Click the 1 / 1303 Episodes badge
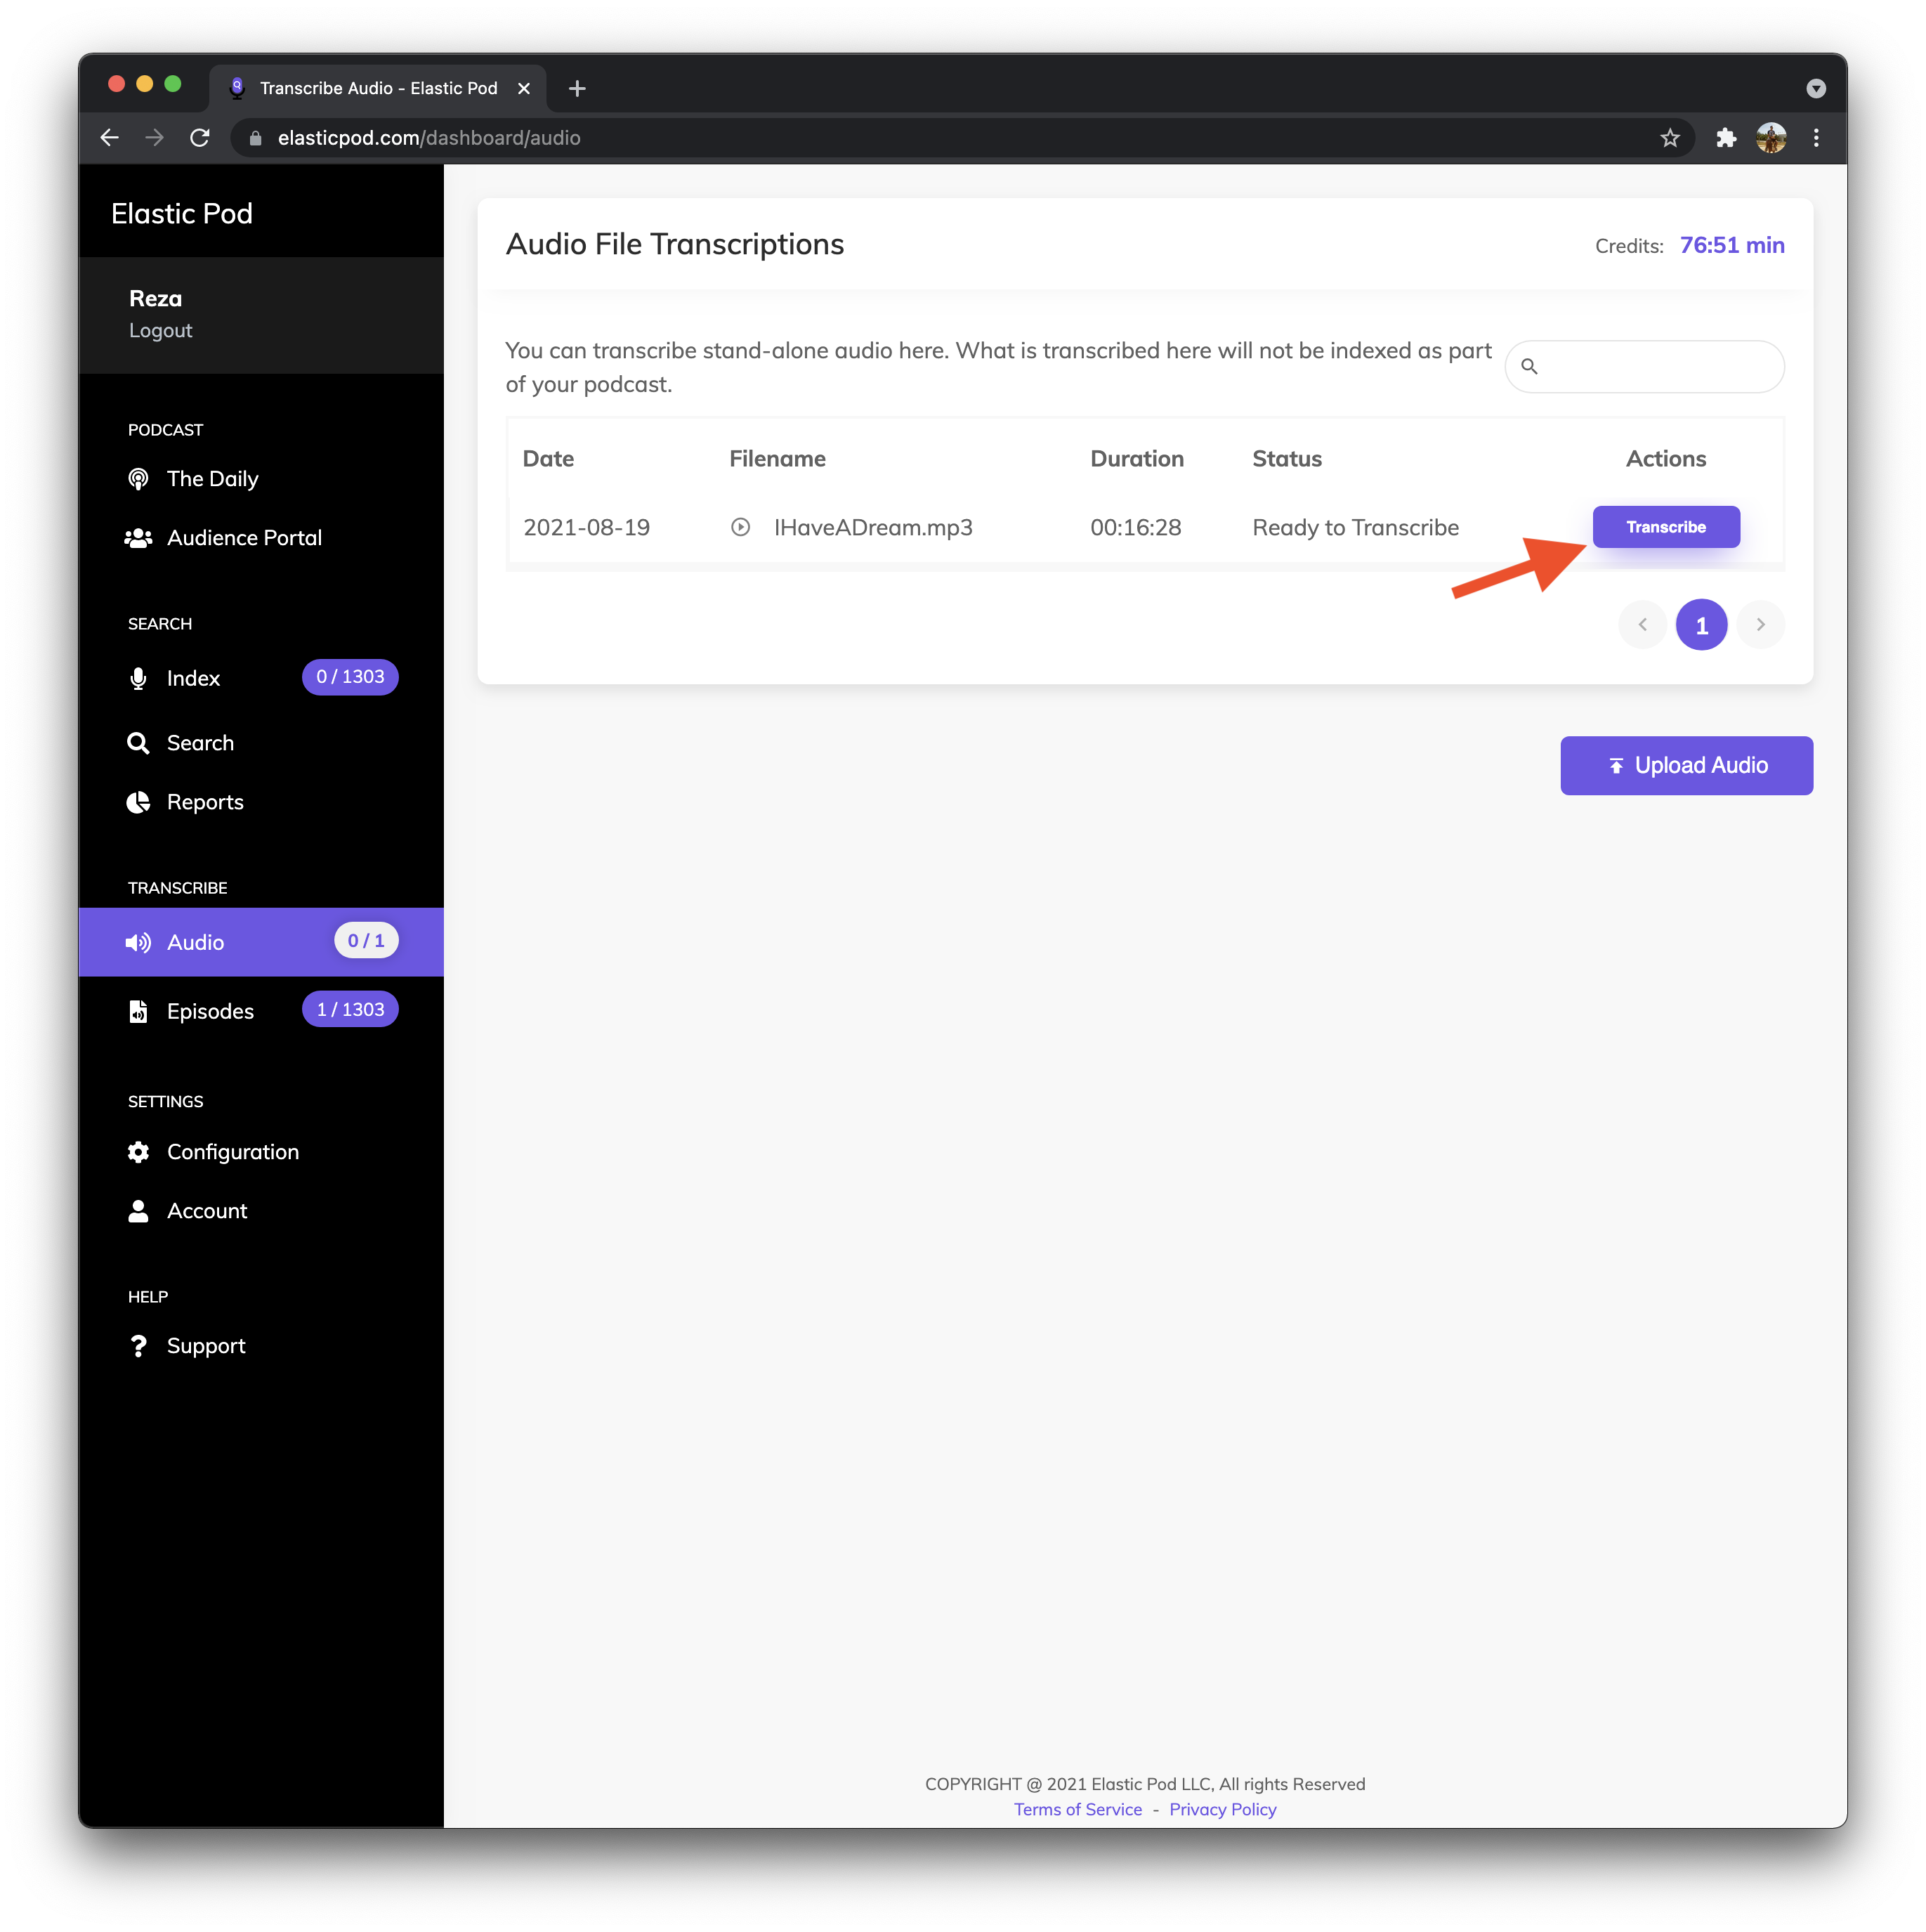 350,1010
